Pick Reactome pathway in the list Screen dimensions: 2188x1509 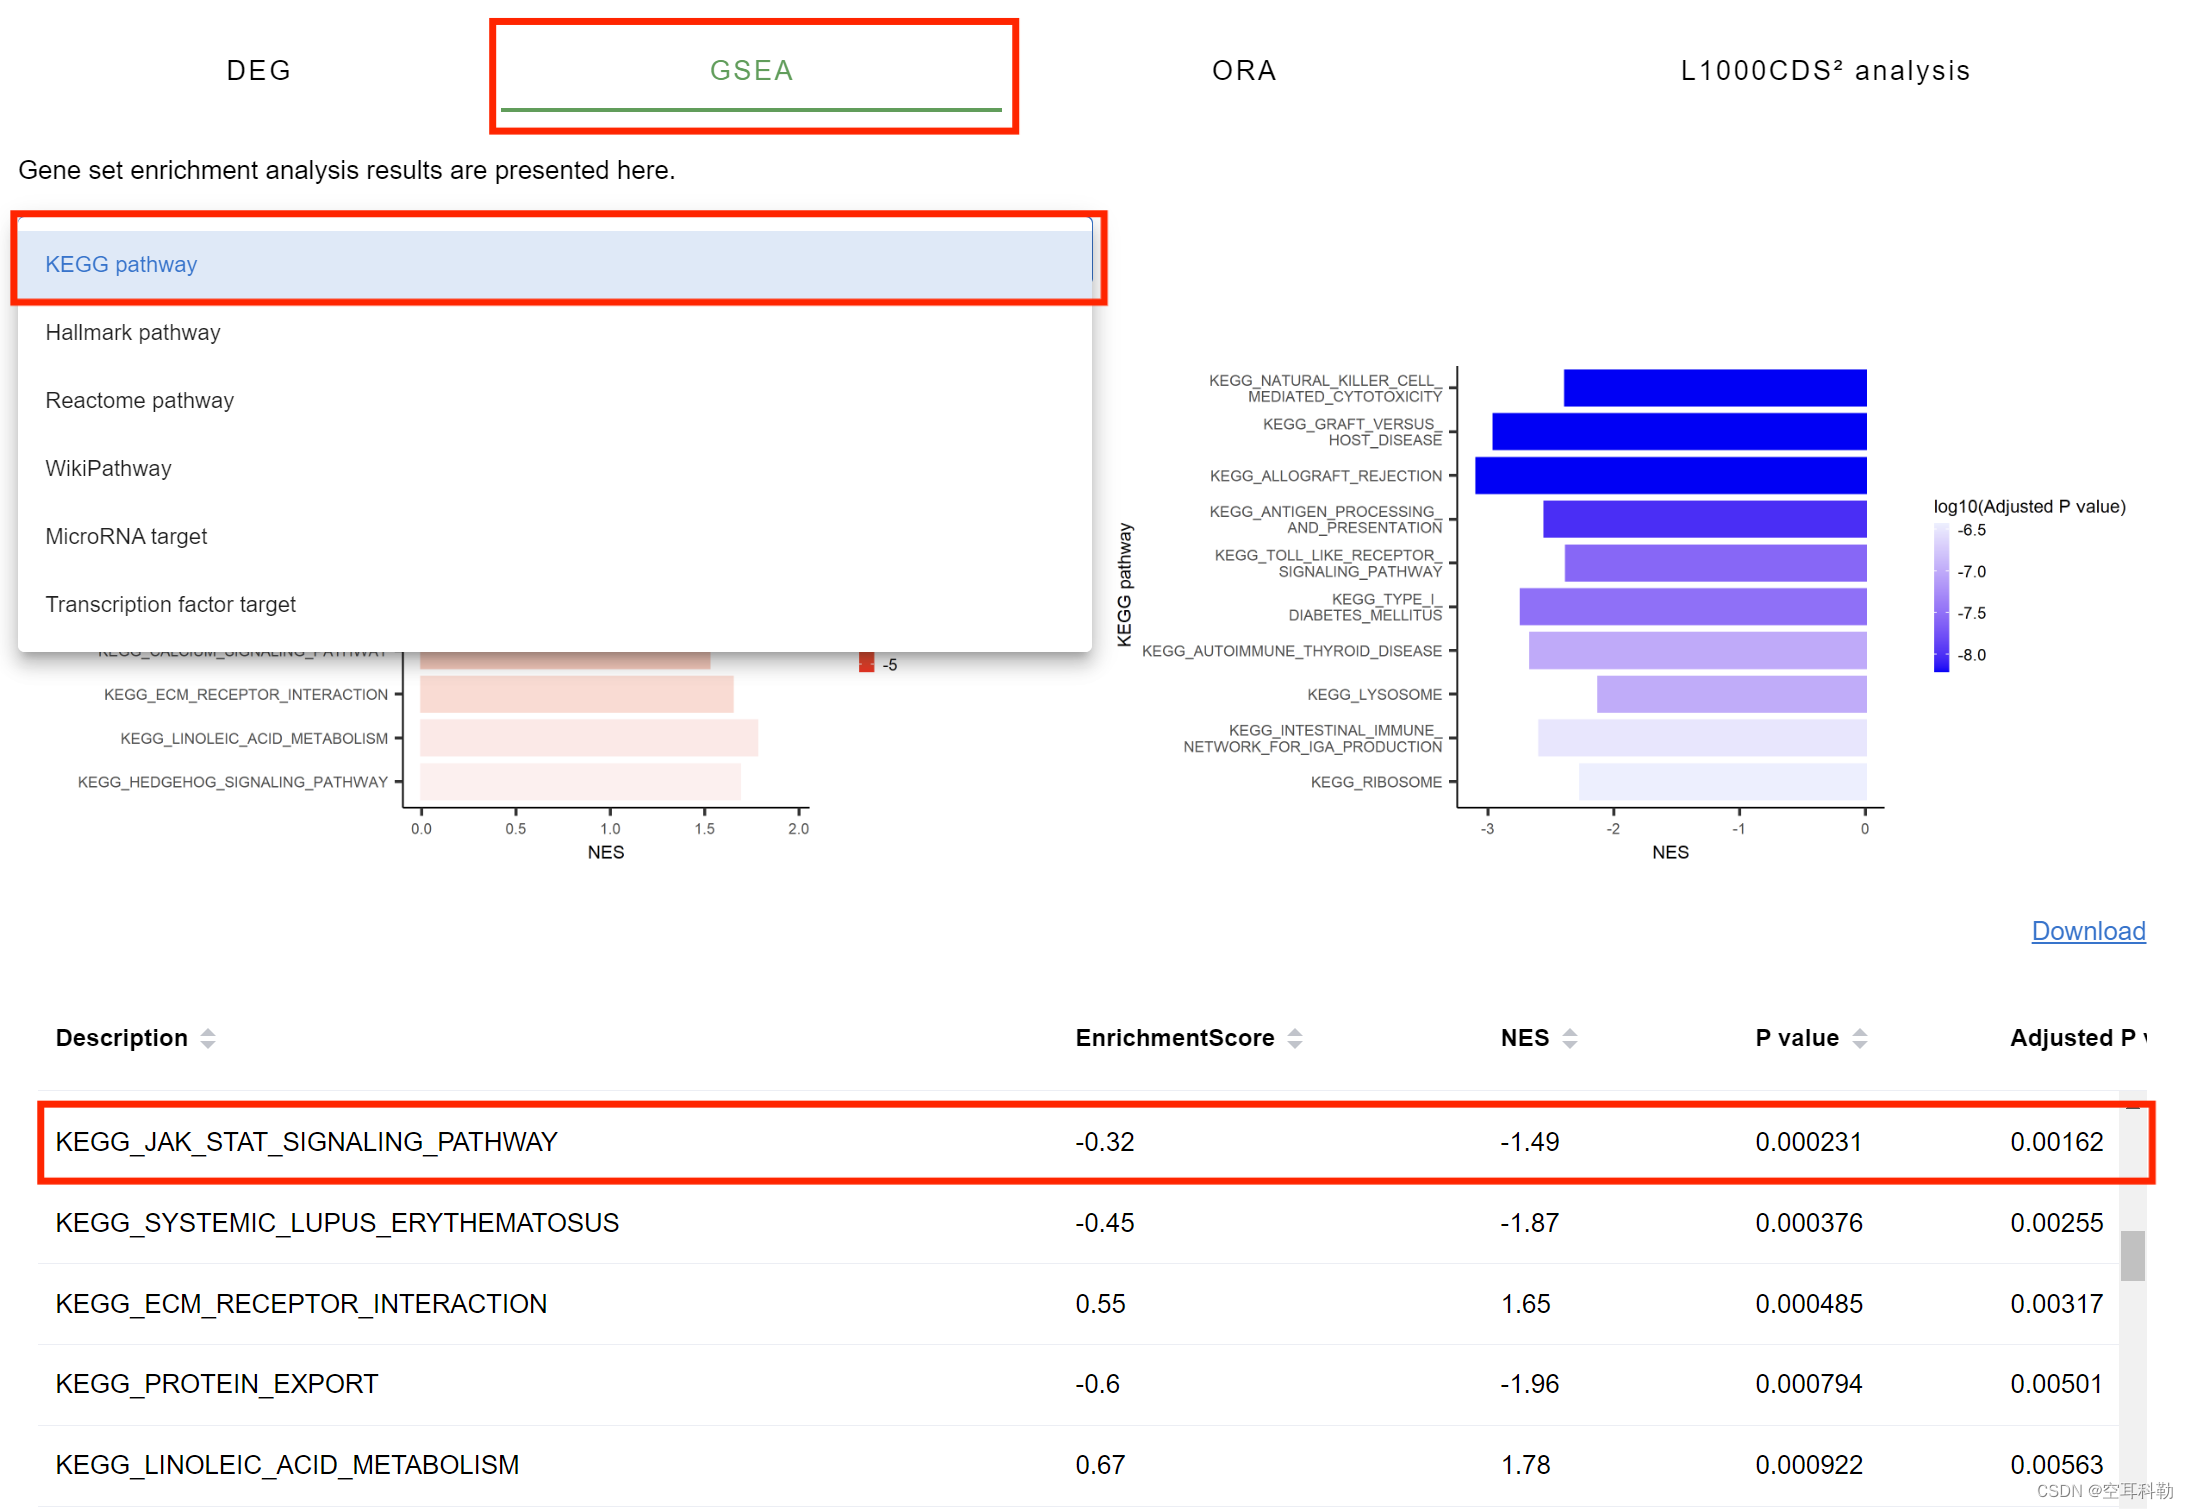(139, 400)
